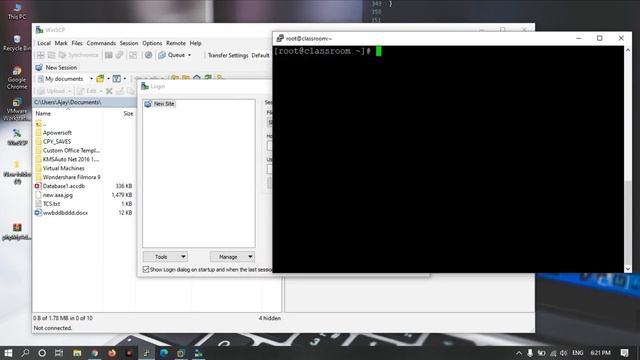The height and width of the screenshot is (360, 640).
Task: Open the Commands menu
Action: click(101, 43)
